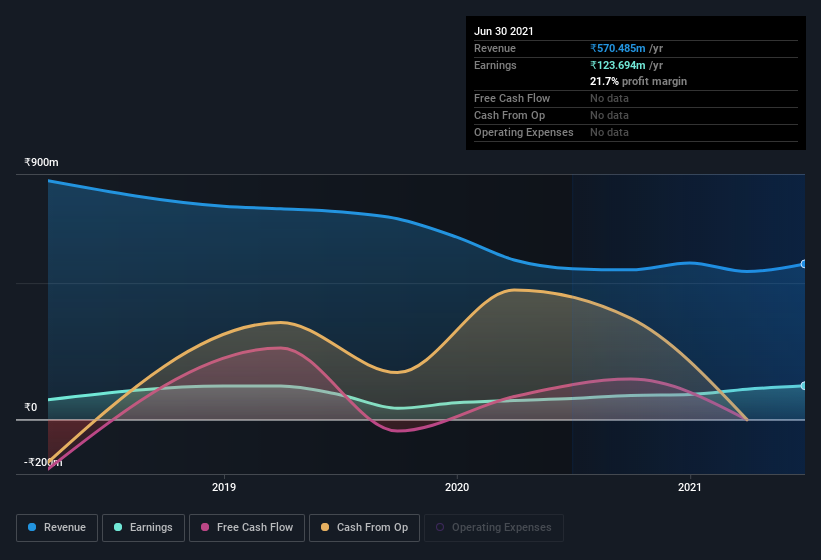The image size is (821, 560).
Task: Toggle the Earnings legend series
Action: coord(143,528)
